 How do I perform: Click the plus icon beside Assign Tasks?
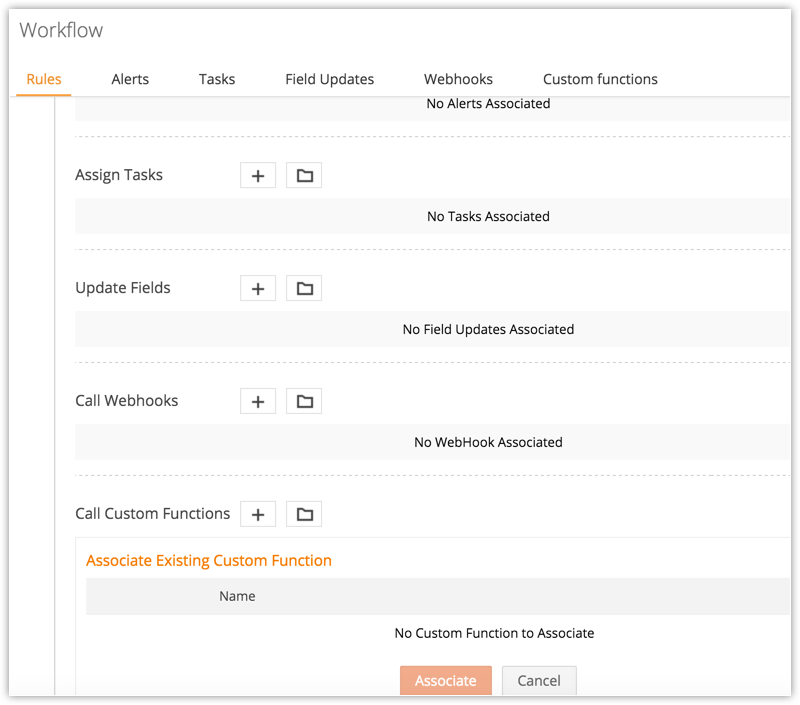258,176
